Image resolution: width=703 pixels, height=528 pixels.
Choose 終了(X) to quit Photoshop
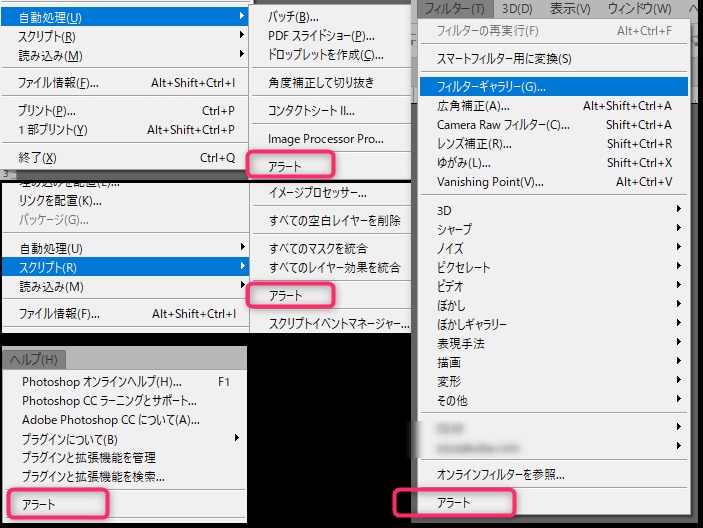[x=38, y=158]
